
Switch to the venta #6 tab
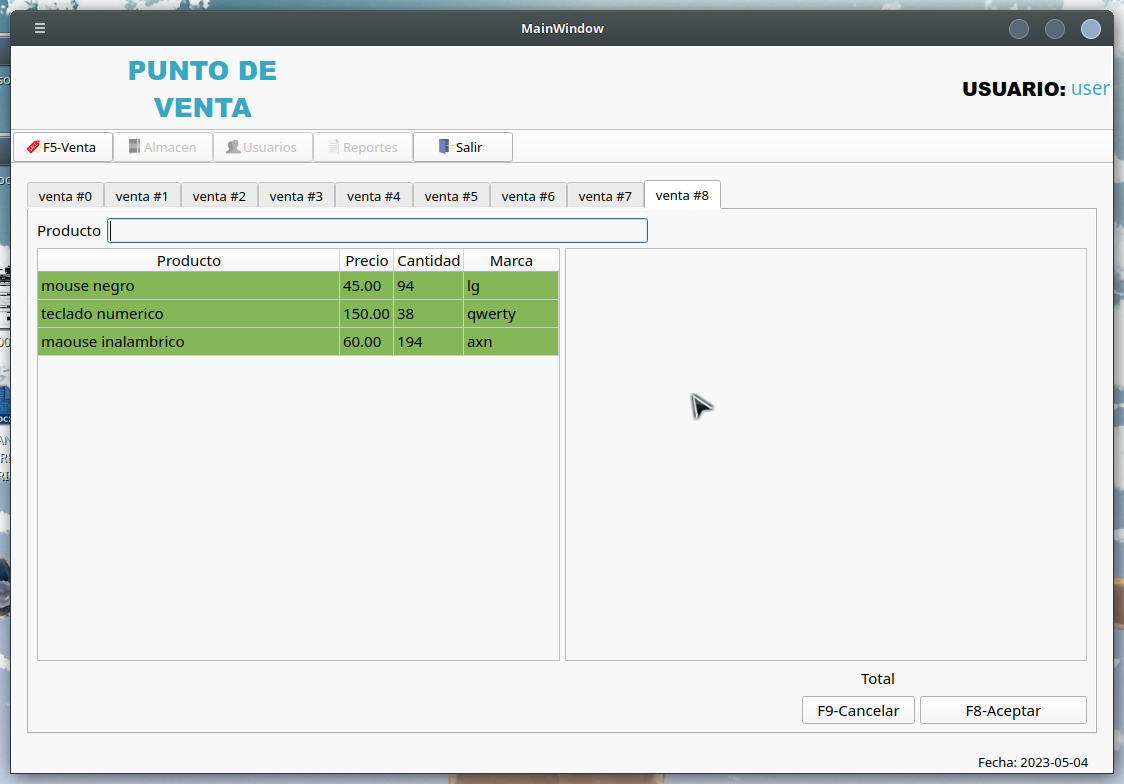[x=528, y=196]
